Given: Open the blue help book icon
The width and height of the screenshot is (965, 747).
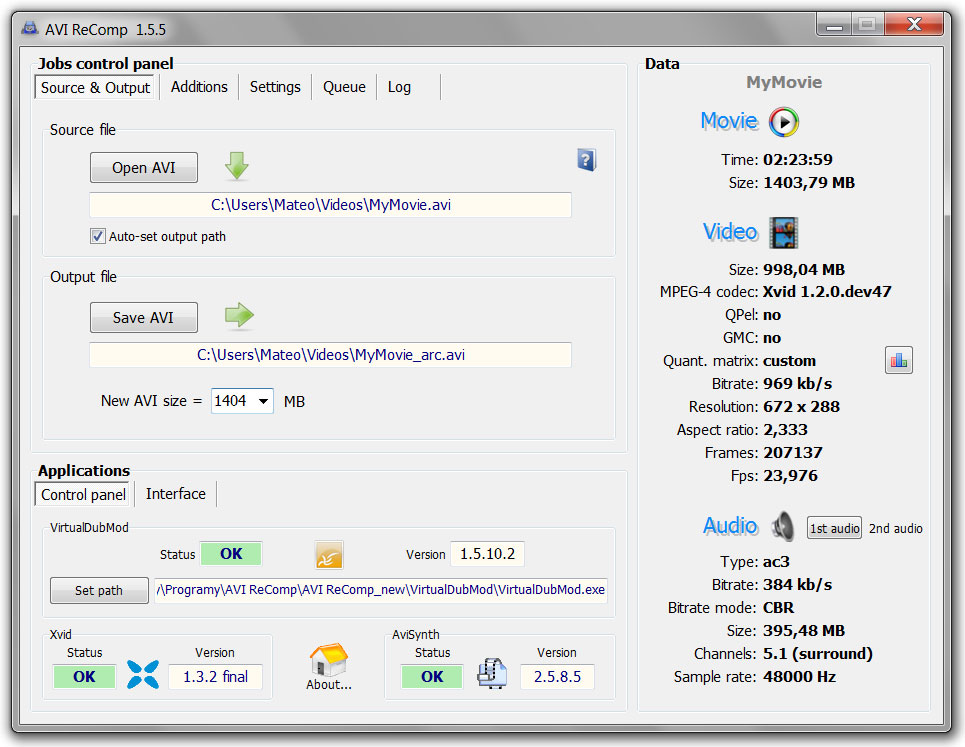Looking at the screenshot, I should pos(586,160).
